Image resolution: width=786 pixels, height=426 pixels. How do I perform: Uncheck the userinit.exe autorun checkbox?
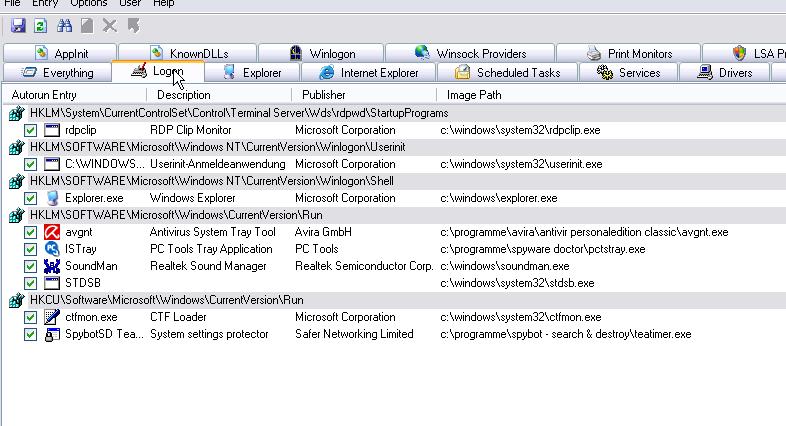pyautogui.click(x=31, y=164)
